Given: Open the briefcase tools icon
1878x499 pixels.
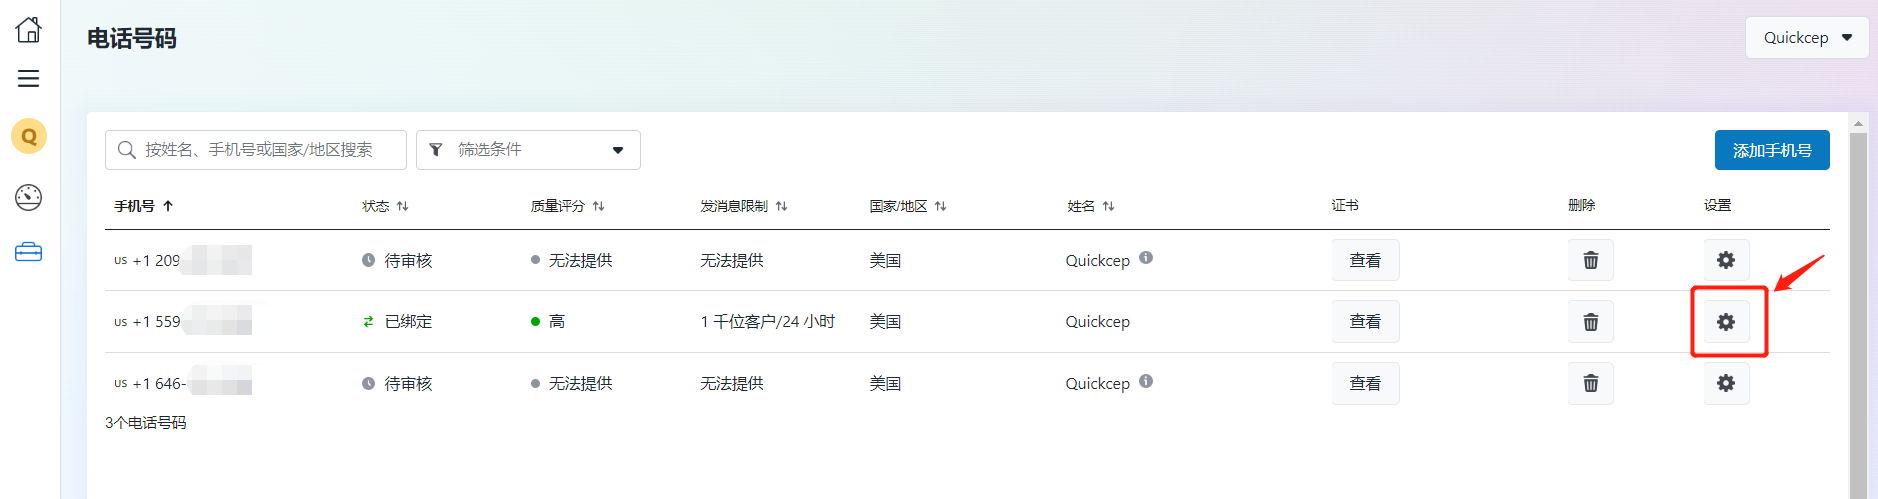Looking at the screenshot, I should (x=29, y=252).
